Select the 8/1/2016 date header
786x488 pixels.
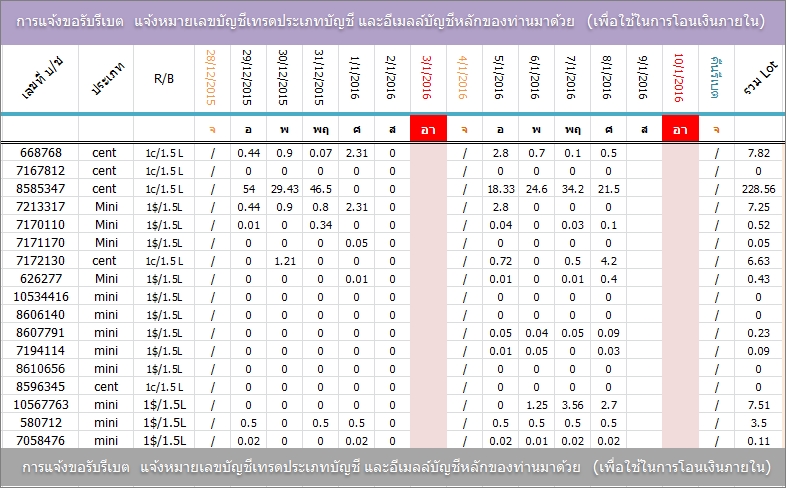point(607,77)
